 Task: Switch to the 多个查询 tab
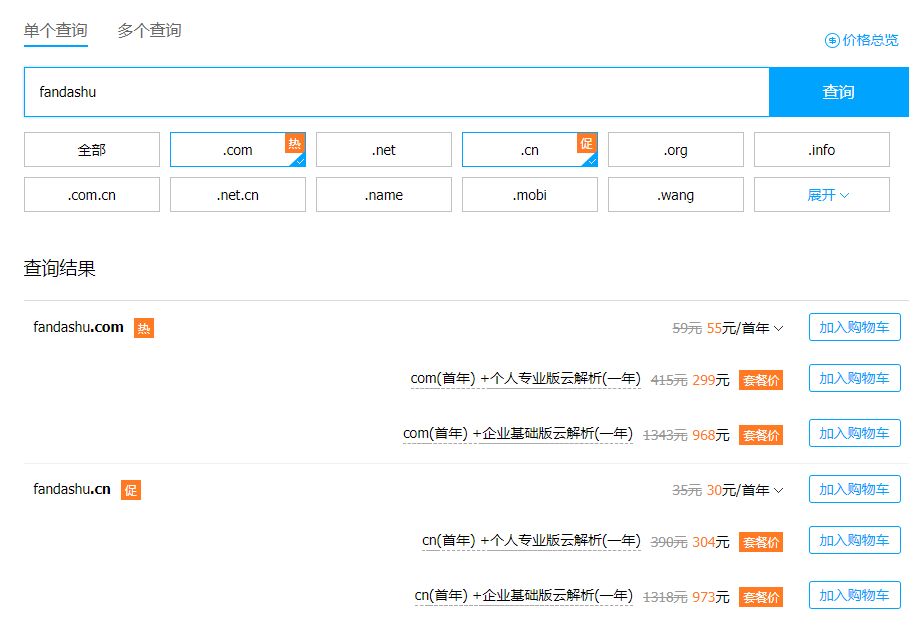pyautogui.click(x=150, y=30)
